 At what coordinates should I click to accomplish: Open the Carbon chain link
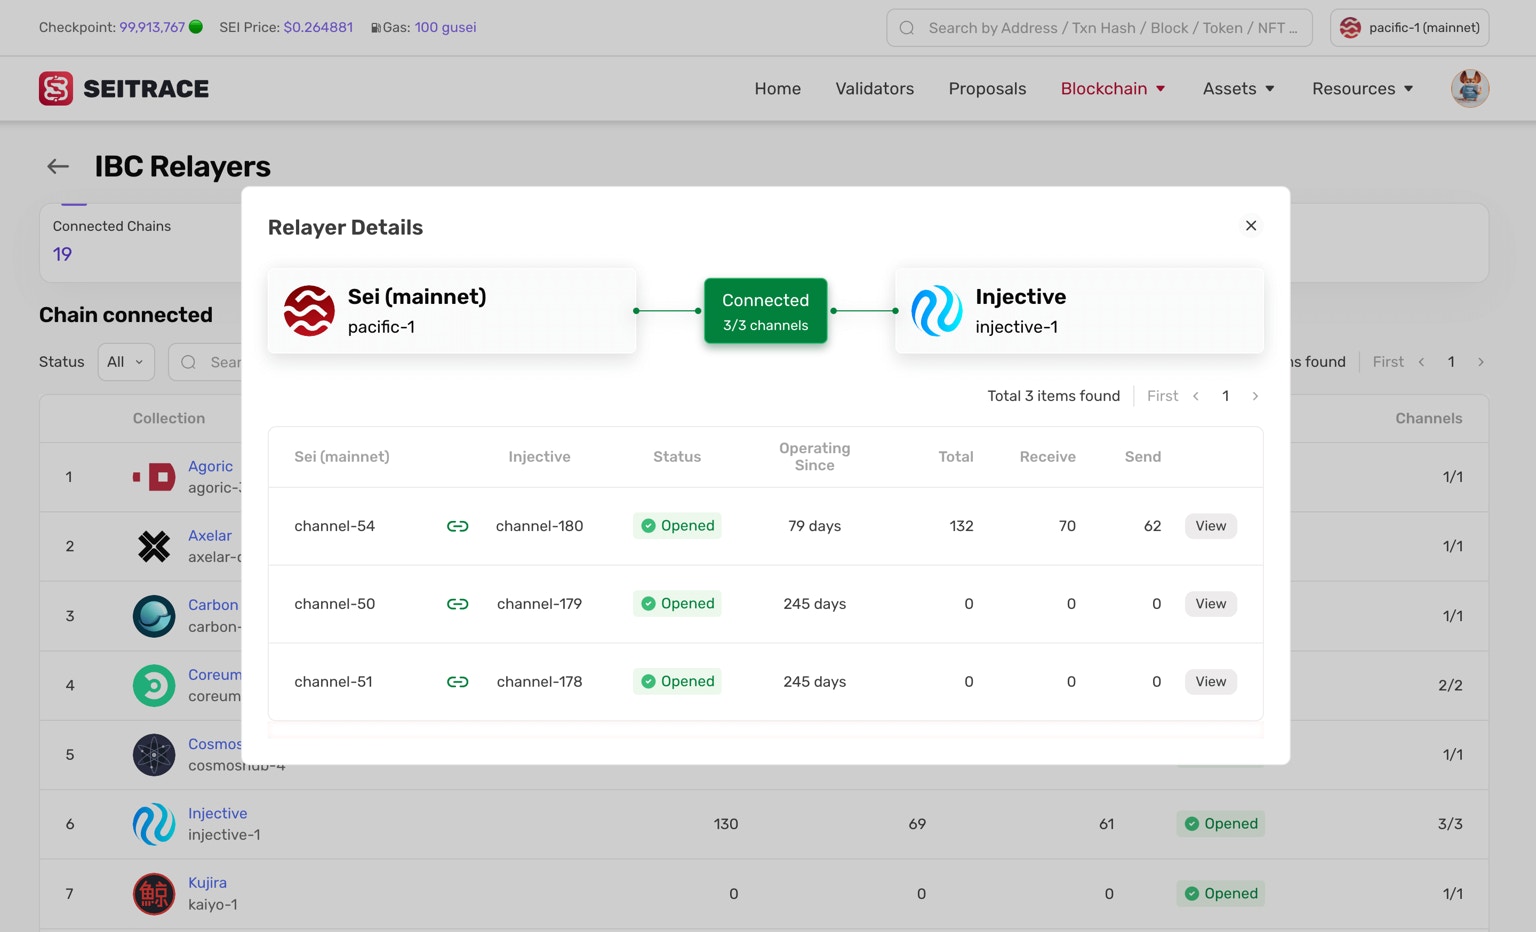[x=213, y=605]
